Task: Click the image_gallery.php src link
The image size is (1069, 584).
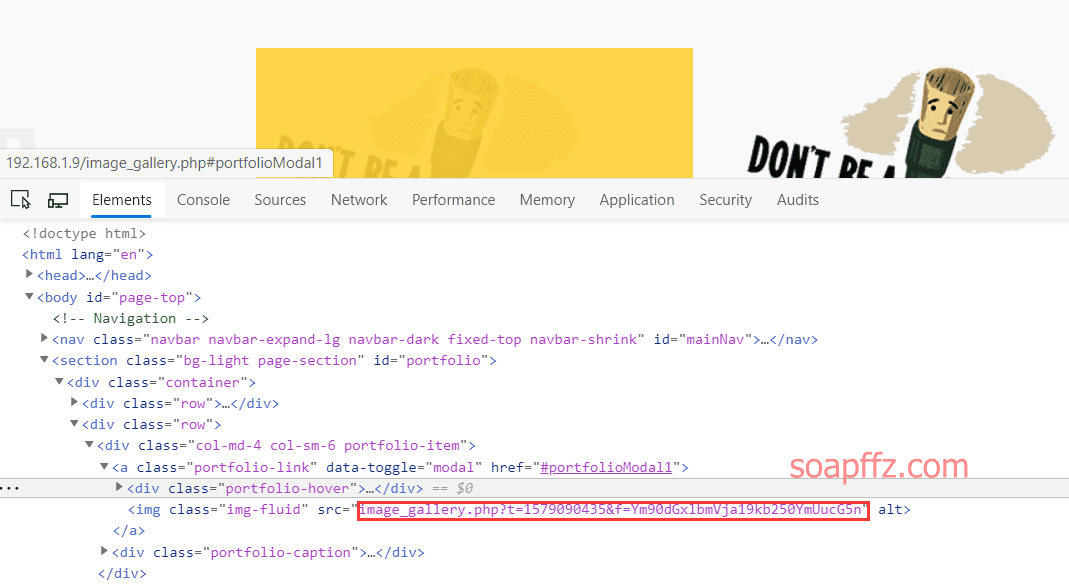Action: 611,510
